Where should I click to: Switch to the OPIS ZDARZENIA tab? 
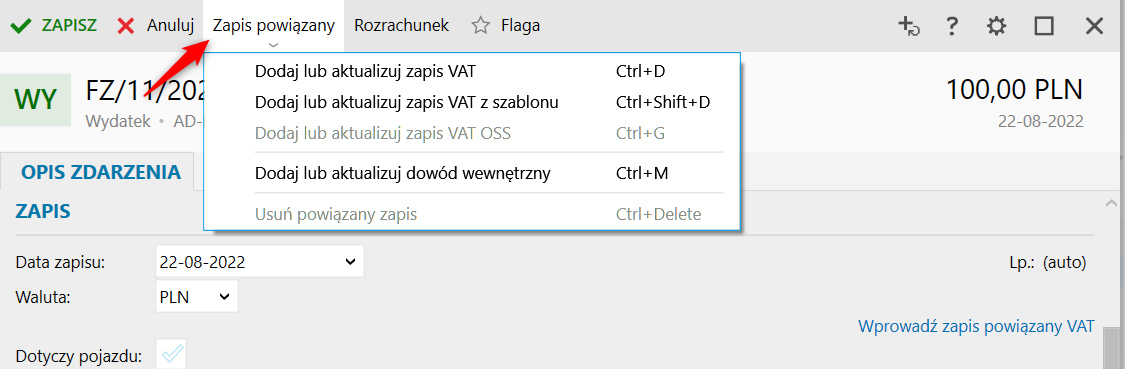tap(100, 172)
